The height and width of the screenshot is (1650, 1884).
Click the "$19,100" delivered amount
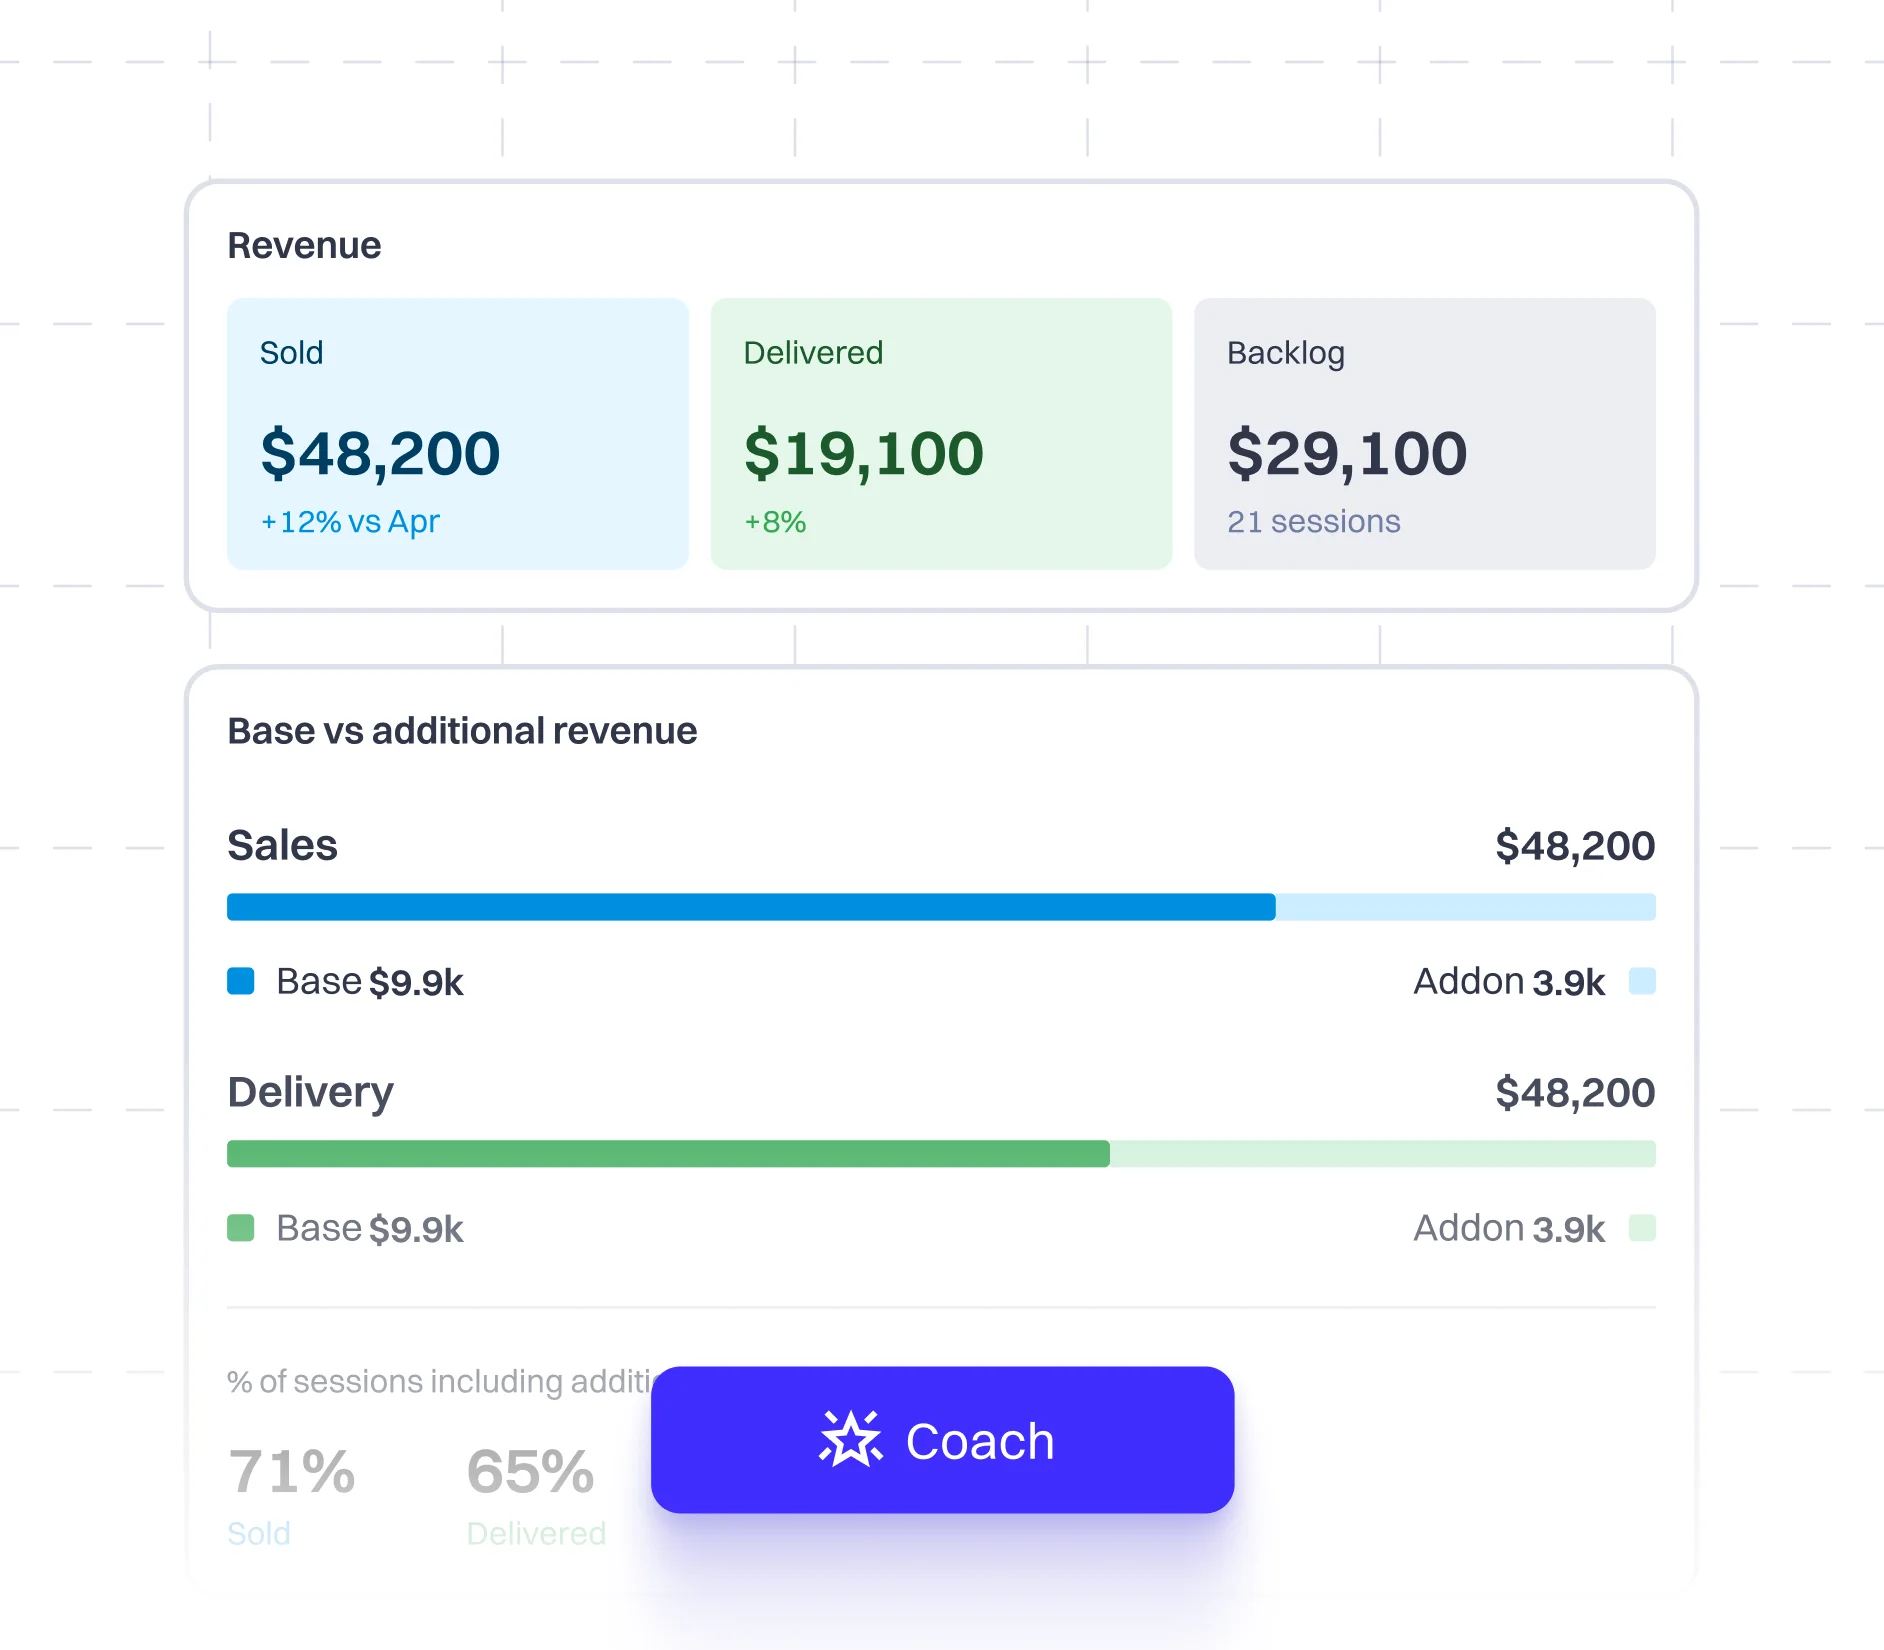coord(864,453)
